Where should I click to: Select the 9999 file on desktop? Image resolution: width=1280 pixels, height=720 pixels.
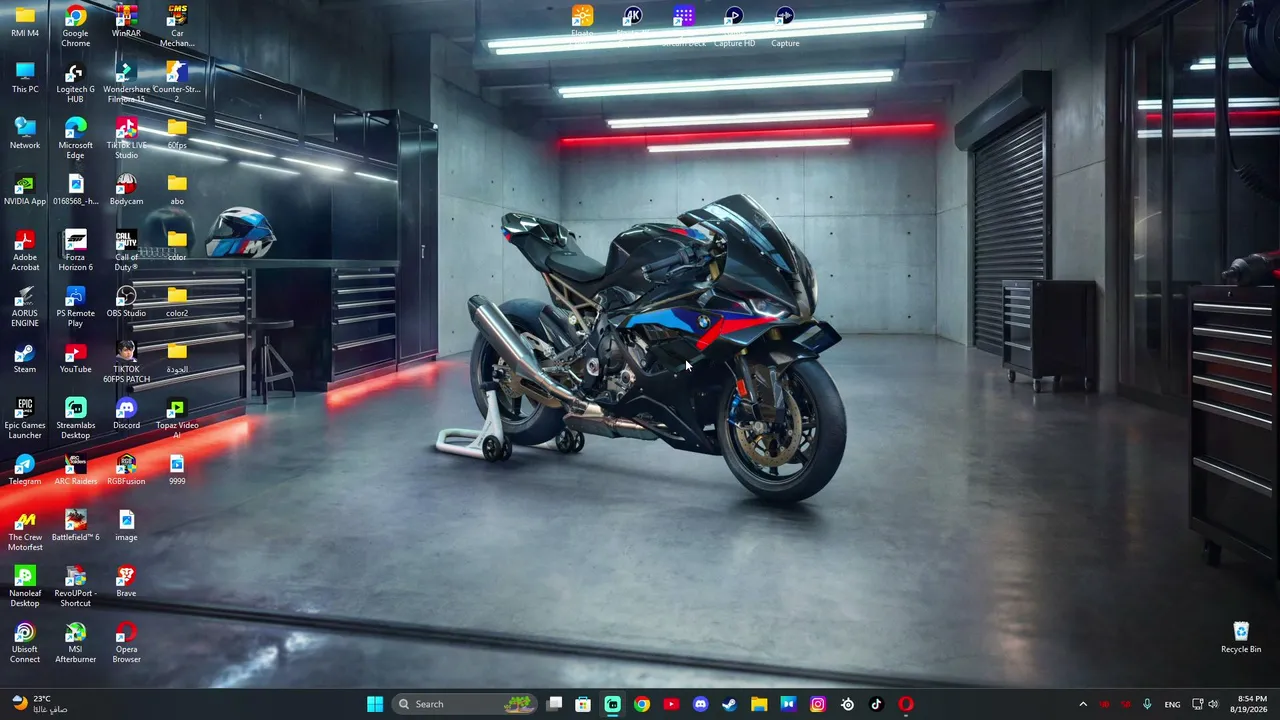177,469
